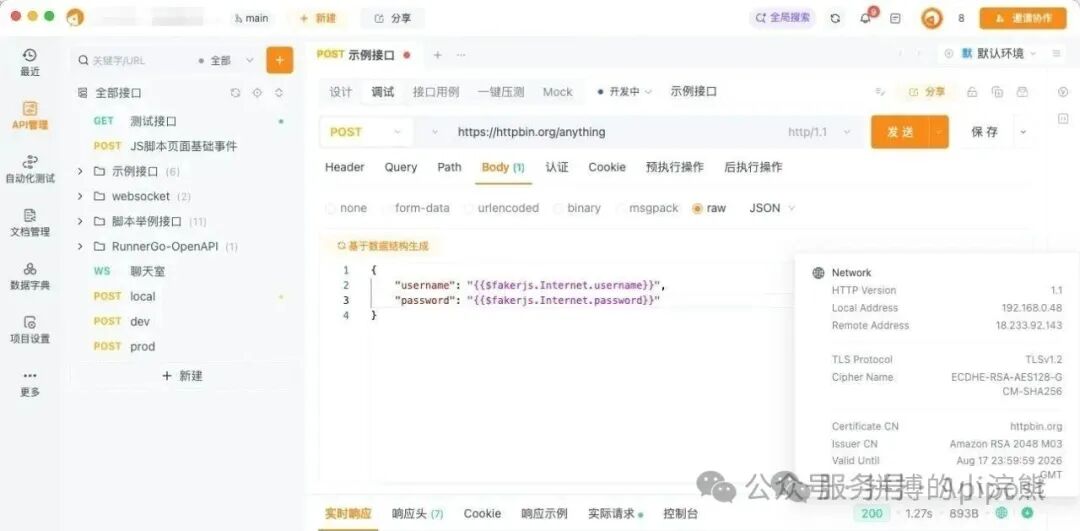
Task: Expand the RunnerGo-OpenAPI folder
Action: pyautogui.click(x=80, y=246)
